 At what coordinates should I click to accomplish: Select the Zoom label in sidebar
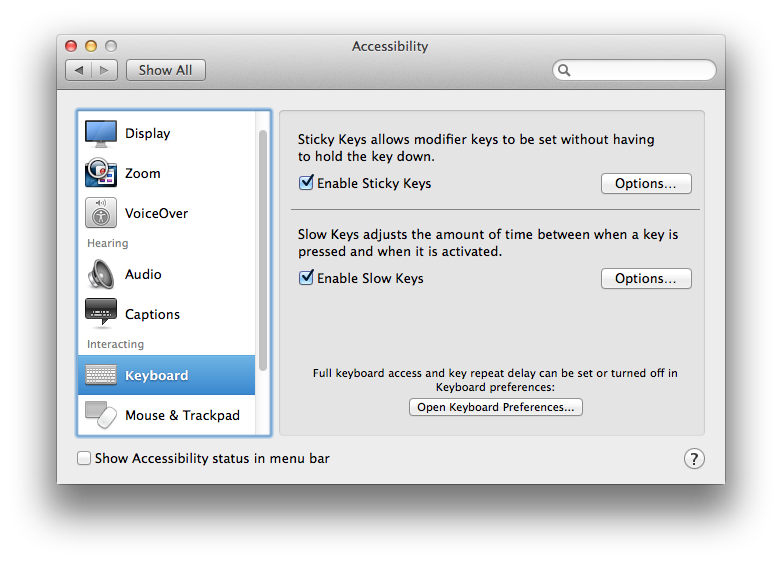(143, 174)
